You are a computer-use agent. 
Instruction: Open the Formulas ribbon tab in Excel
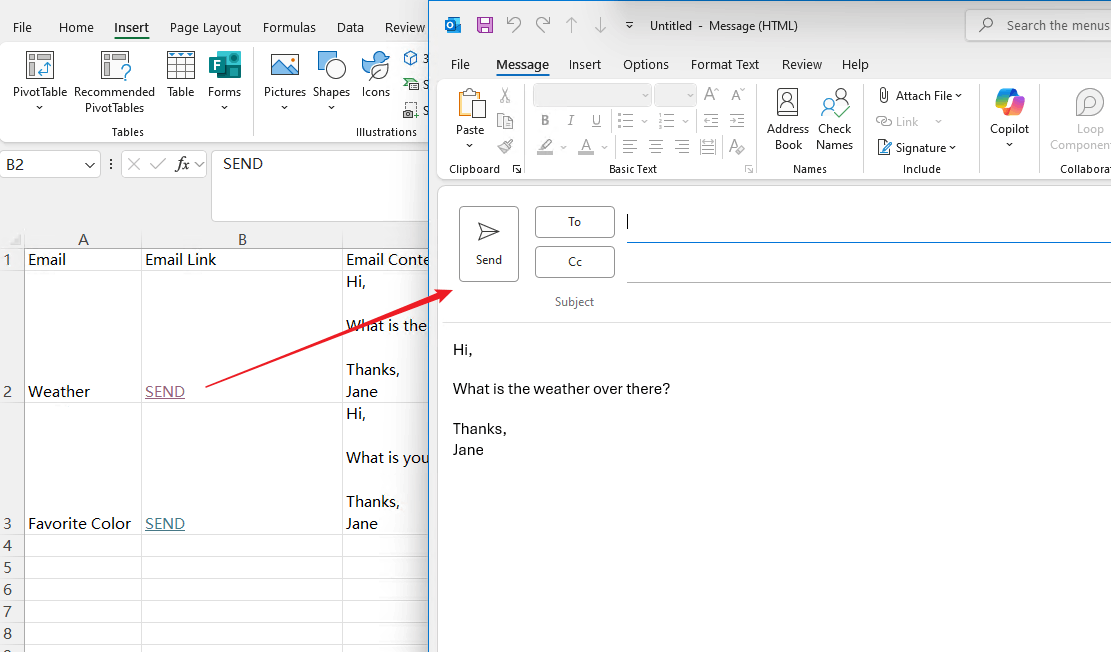pos(289,27)
